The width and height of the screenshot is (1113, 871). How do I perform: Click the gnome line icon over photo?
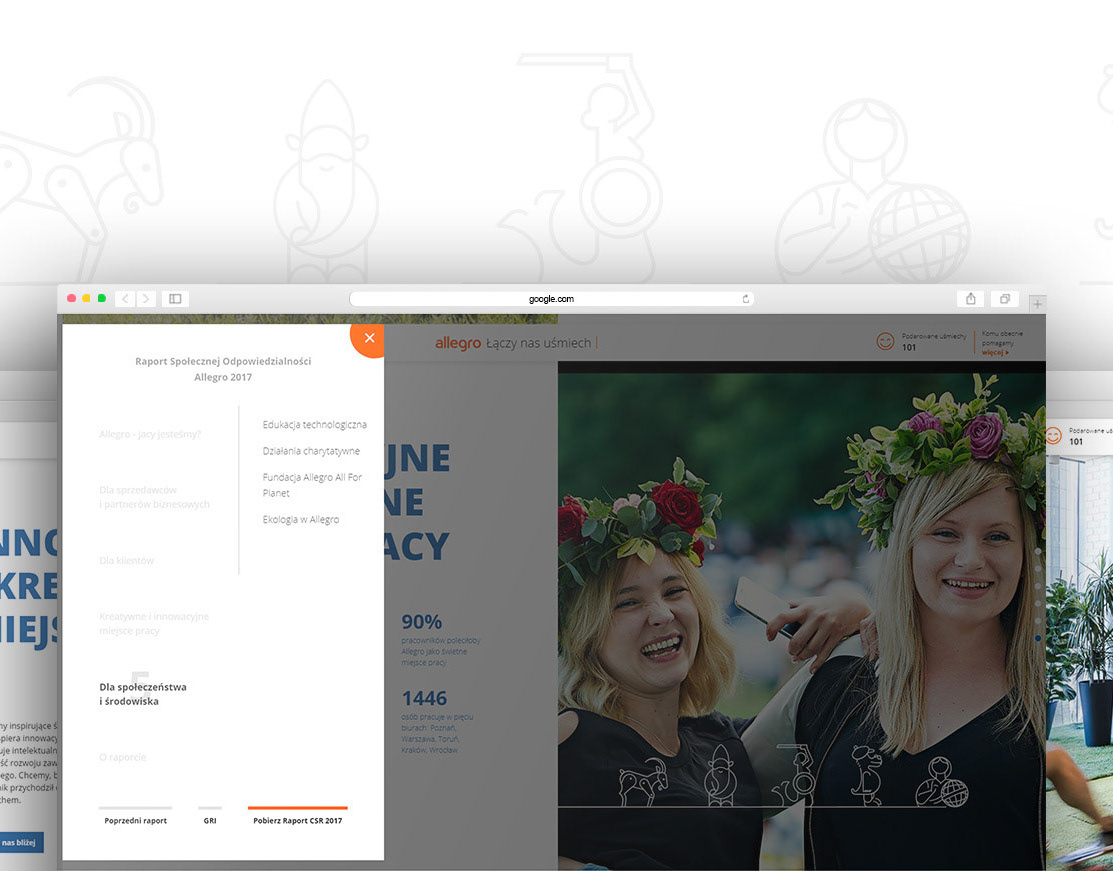tap(720, 775)
